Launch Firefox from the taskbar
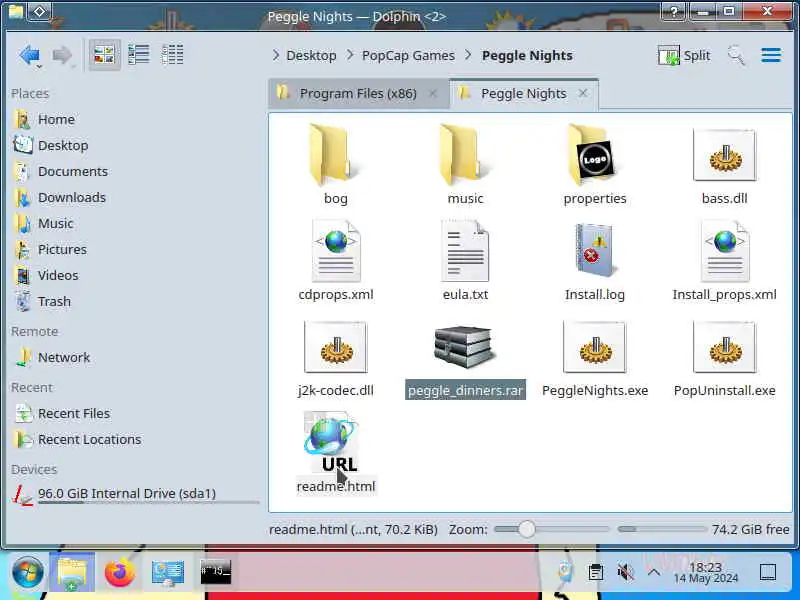The height and width of the screenshot is (600, 800). [119, 572]
